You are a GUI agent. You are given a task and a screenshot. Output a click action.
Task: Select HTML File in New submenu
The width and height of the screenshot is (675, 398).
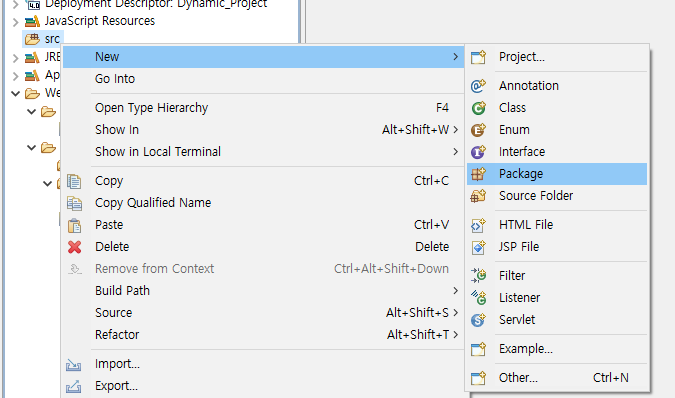coord(557,225)
